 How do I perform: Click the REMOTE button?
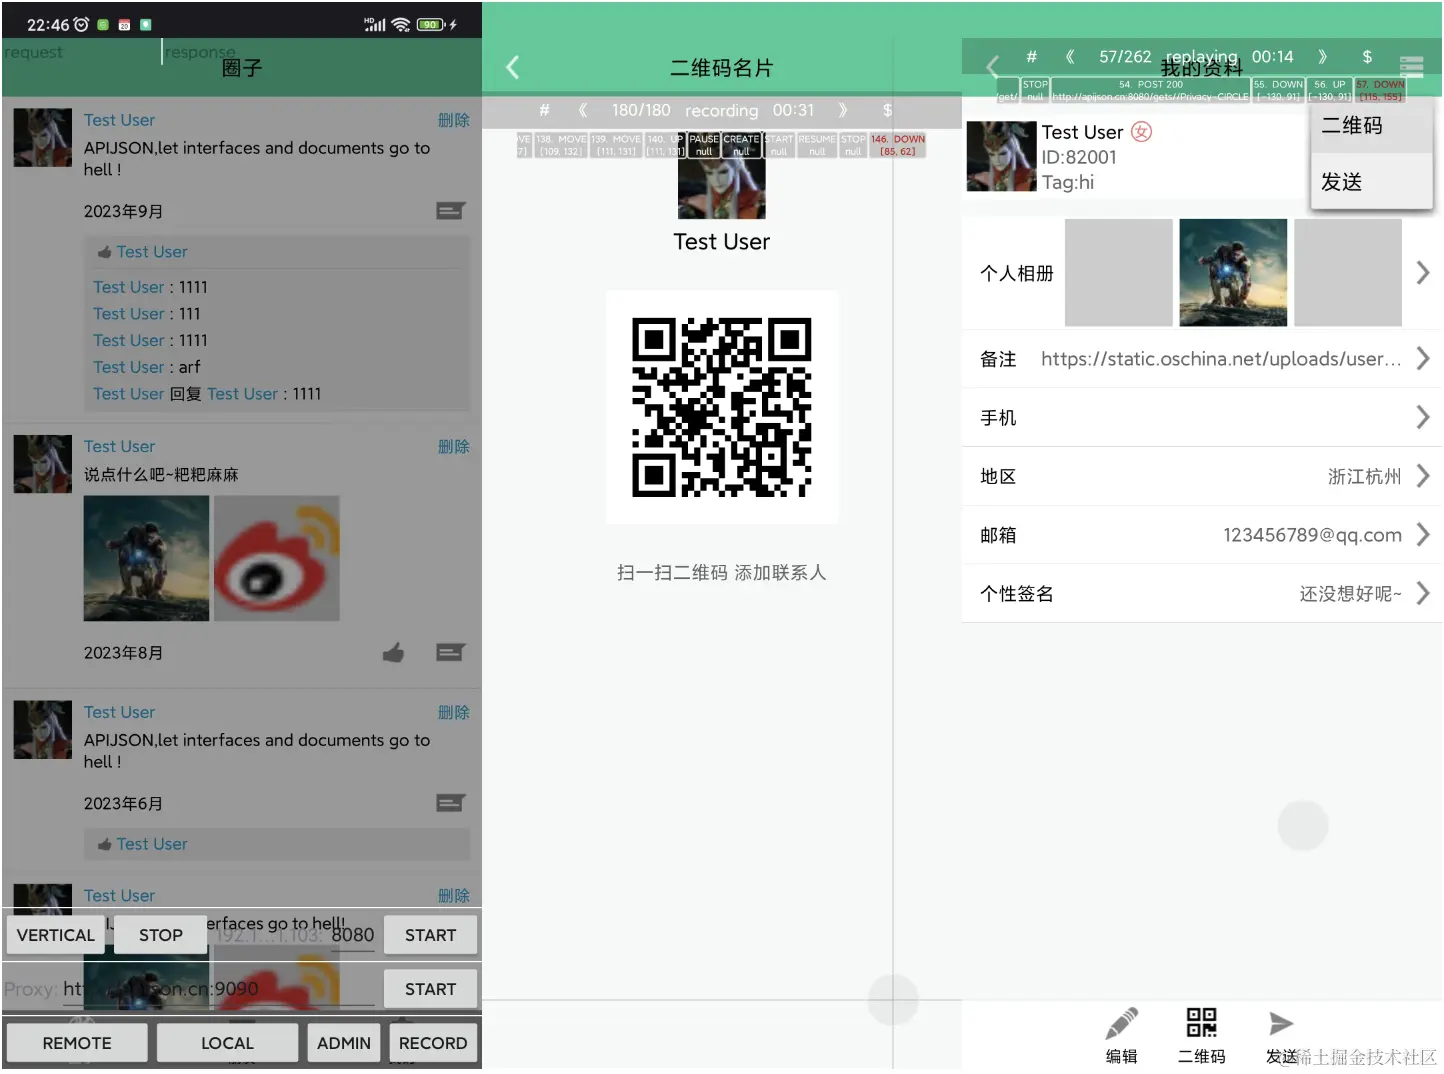[77, 1043]
